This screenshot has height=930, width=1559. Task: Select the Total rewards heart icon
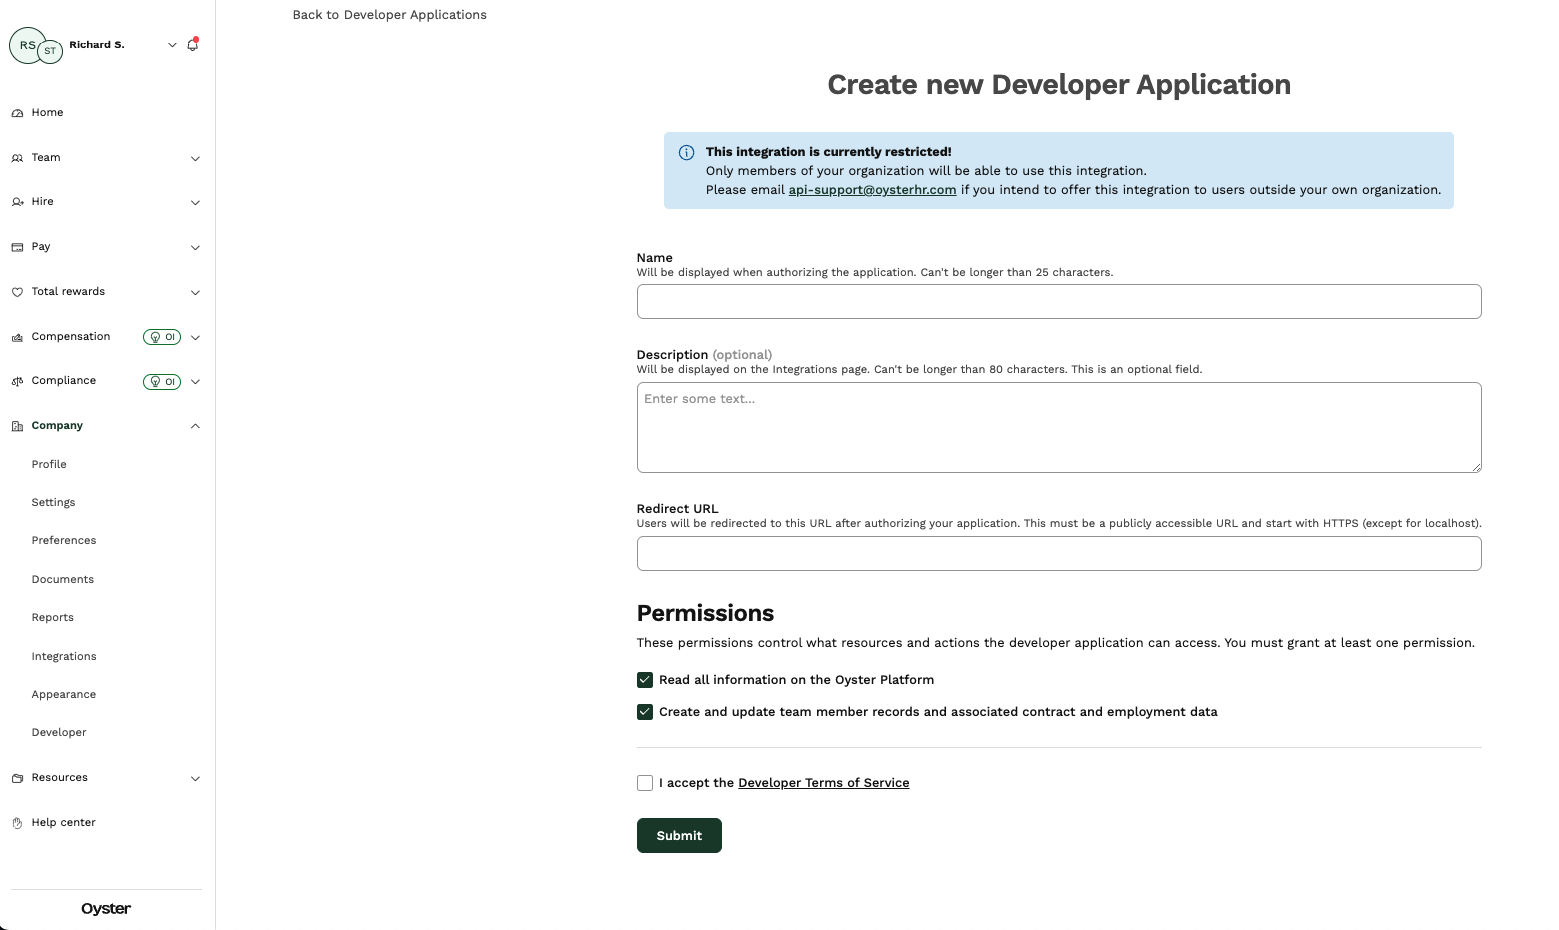pyautogui.click(x=16, y=291)
